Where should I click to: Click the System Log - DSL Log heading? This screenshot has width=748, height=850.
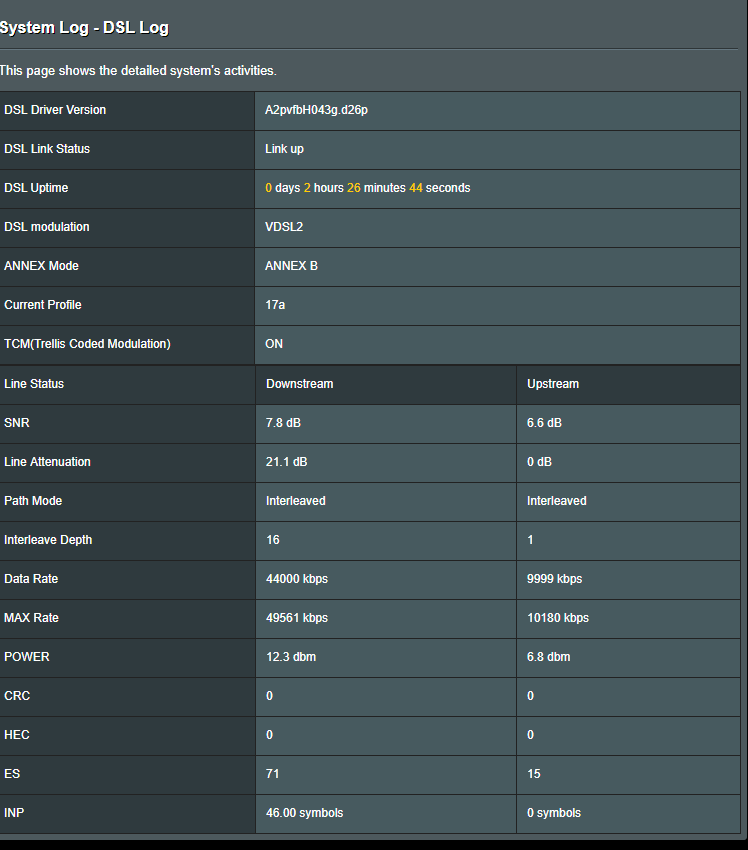click(84, 28)
